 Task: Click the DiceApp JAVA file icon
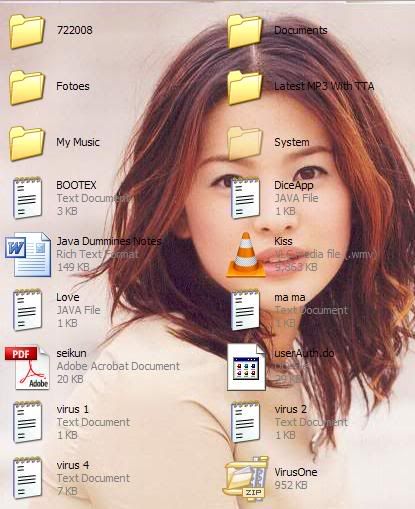coord(245,198)
